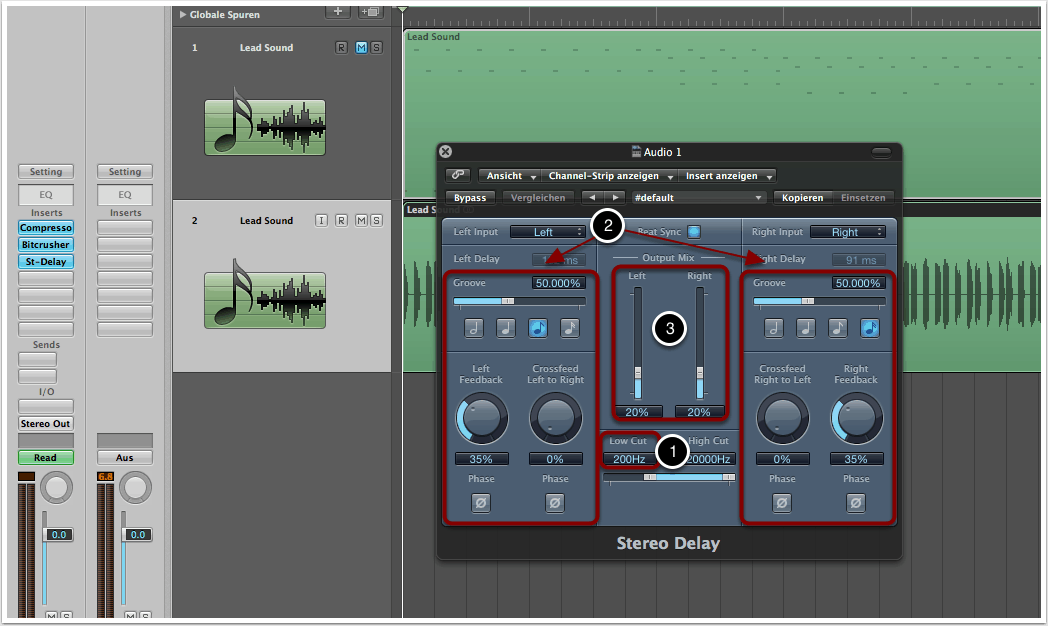The width and height of the screenshot is (1048, 626).
Task: Unmute track 1 Lead Sound
Action: click(x=361, y=48)
